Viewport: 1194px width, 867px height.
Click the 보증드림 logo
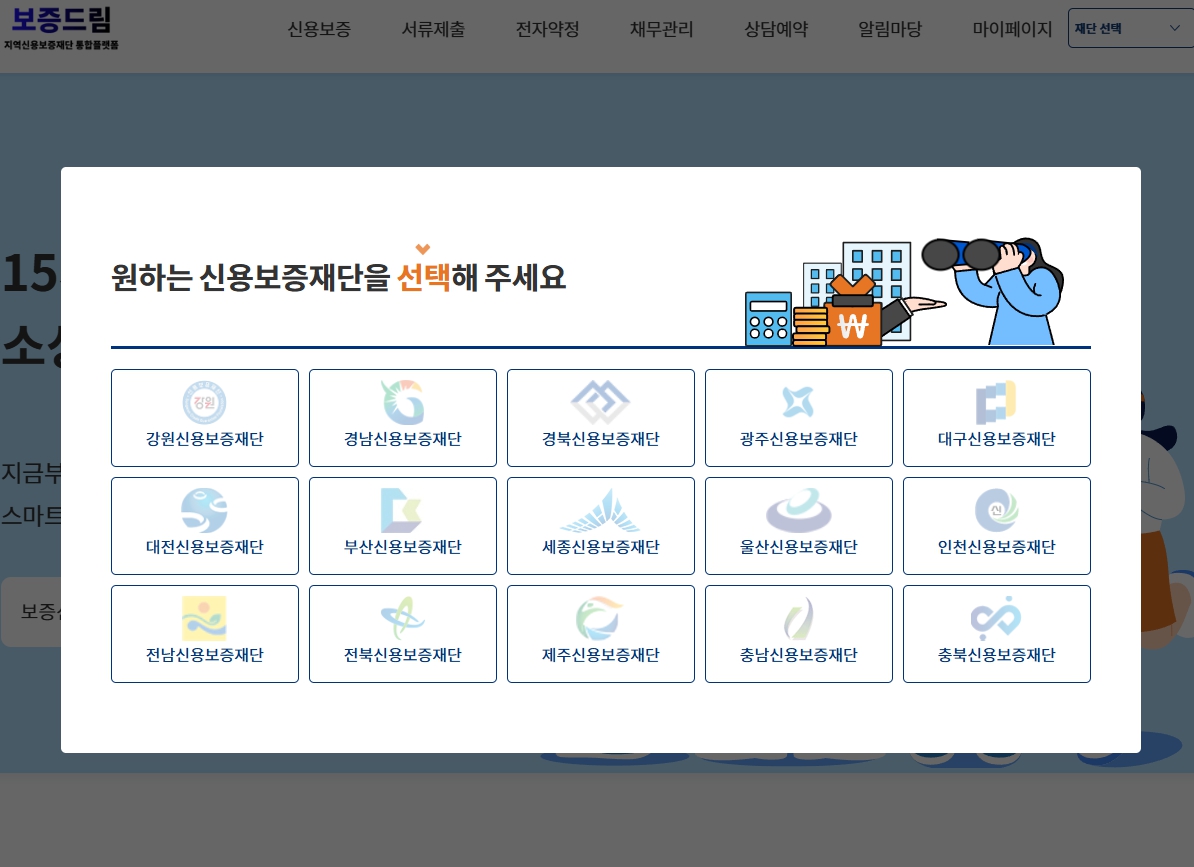point(62,30)
